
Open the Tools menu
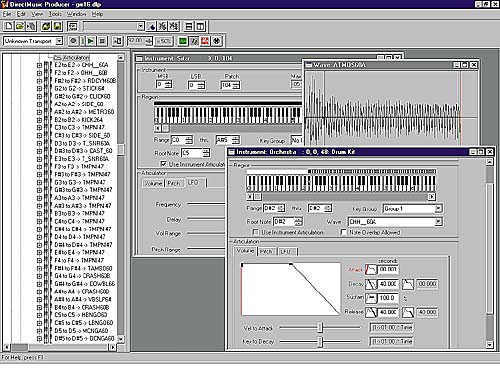pyautogui.click(x=55, y=14)
